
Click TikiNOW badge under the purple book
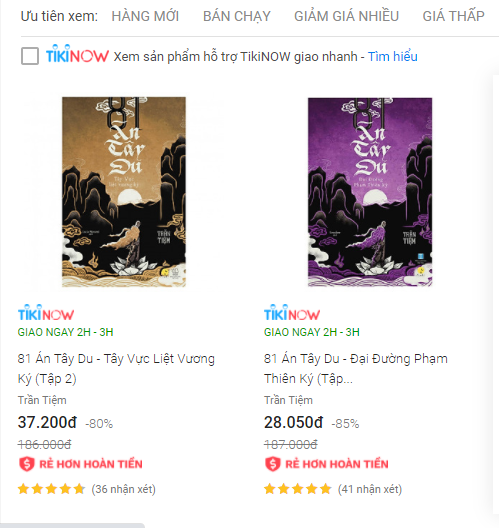[x=292, y=313]
